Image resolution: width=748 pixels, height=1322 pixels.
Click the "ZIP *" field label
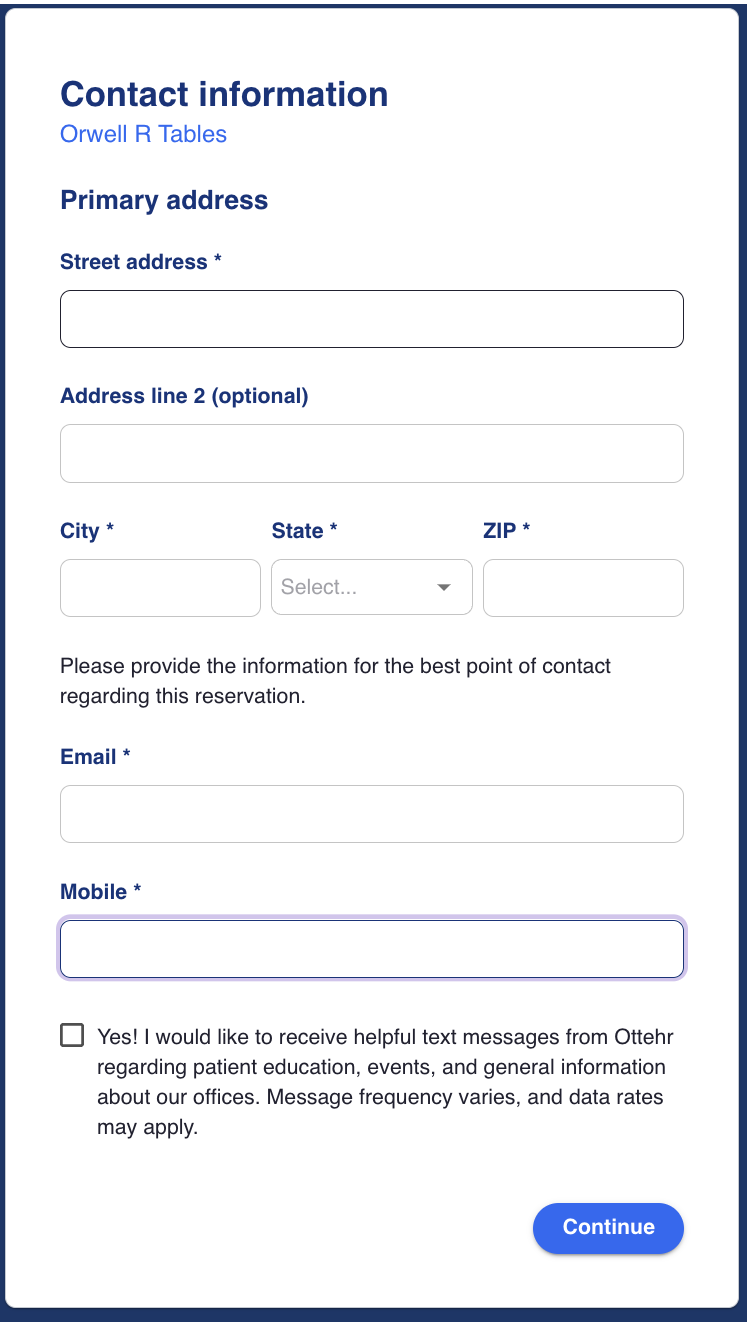(x=506, y=531)
